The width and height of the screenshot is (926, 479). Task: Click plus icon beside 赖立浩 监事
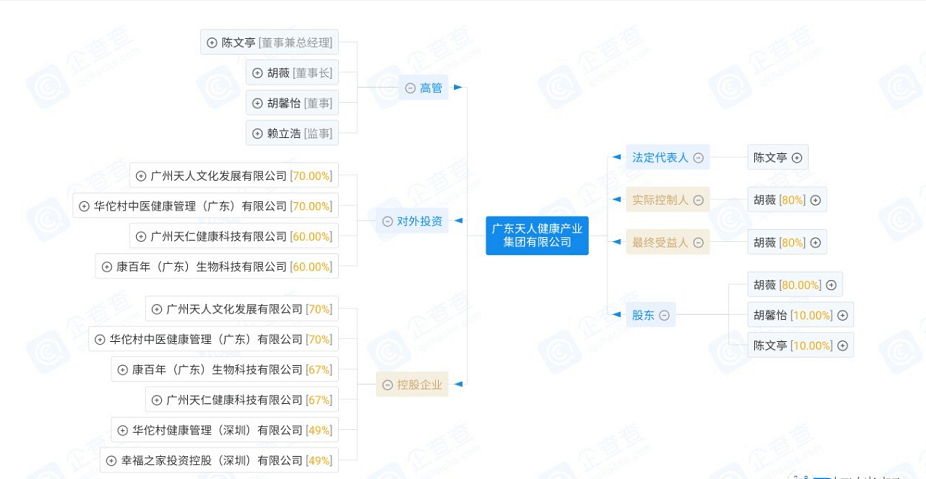pyautogui.click(x=257, y=133)
